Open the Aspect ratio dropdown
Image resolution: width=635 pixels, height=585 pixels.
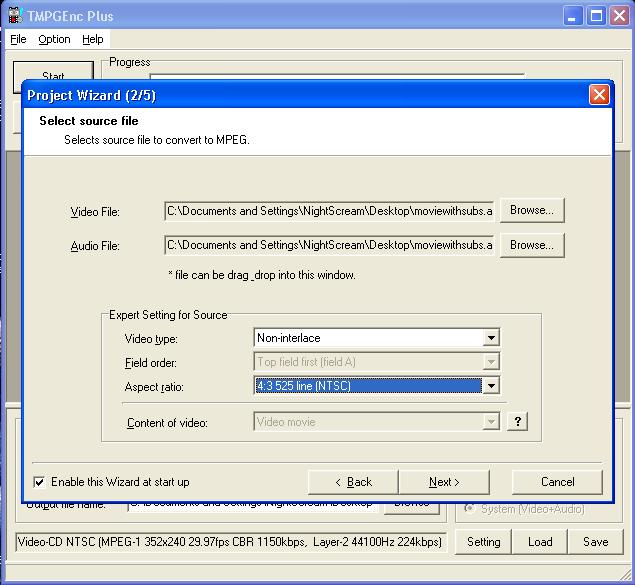pyautogui.click(x=491, y=385)
